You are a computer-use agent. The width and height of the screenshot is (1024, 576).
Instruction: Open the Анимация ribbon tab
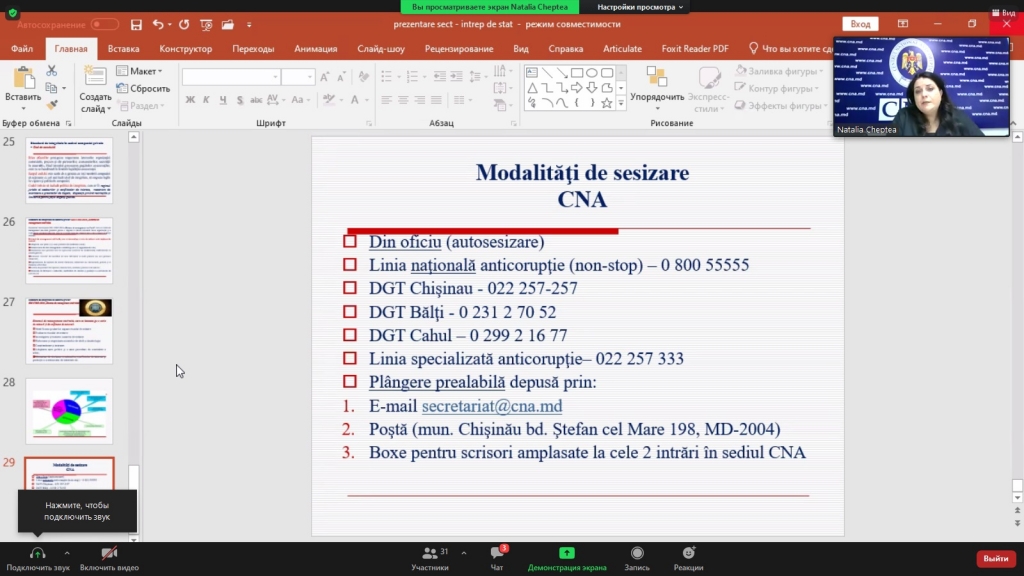tap(315, 48)
